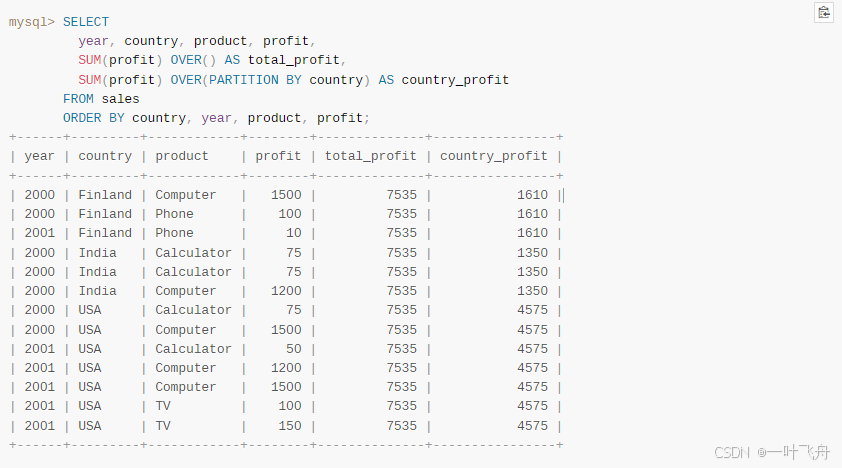Click profit 1500 in Finland Computer row
Screen dimensions: 842x468
pyautogui.click(x=285, y=195)
